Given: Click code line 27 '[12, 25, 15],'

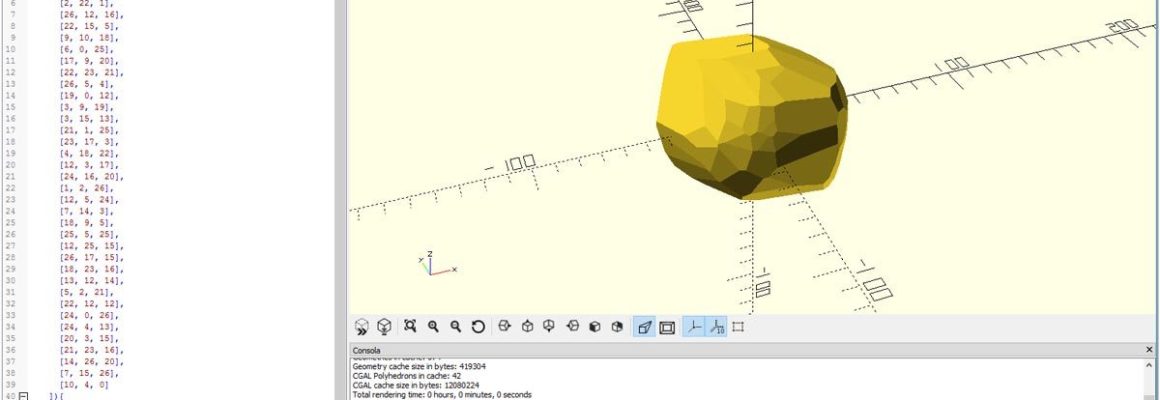Looking at the screenshot, I should (x=91, y=246).
